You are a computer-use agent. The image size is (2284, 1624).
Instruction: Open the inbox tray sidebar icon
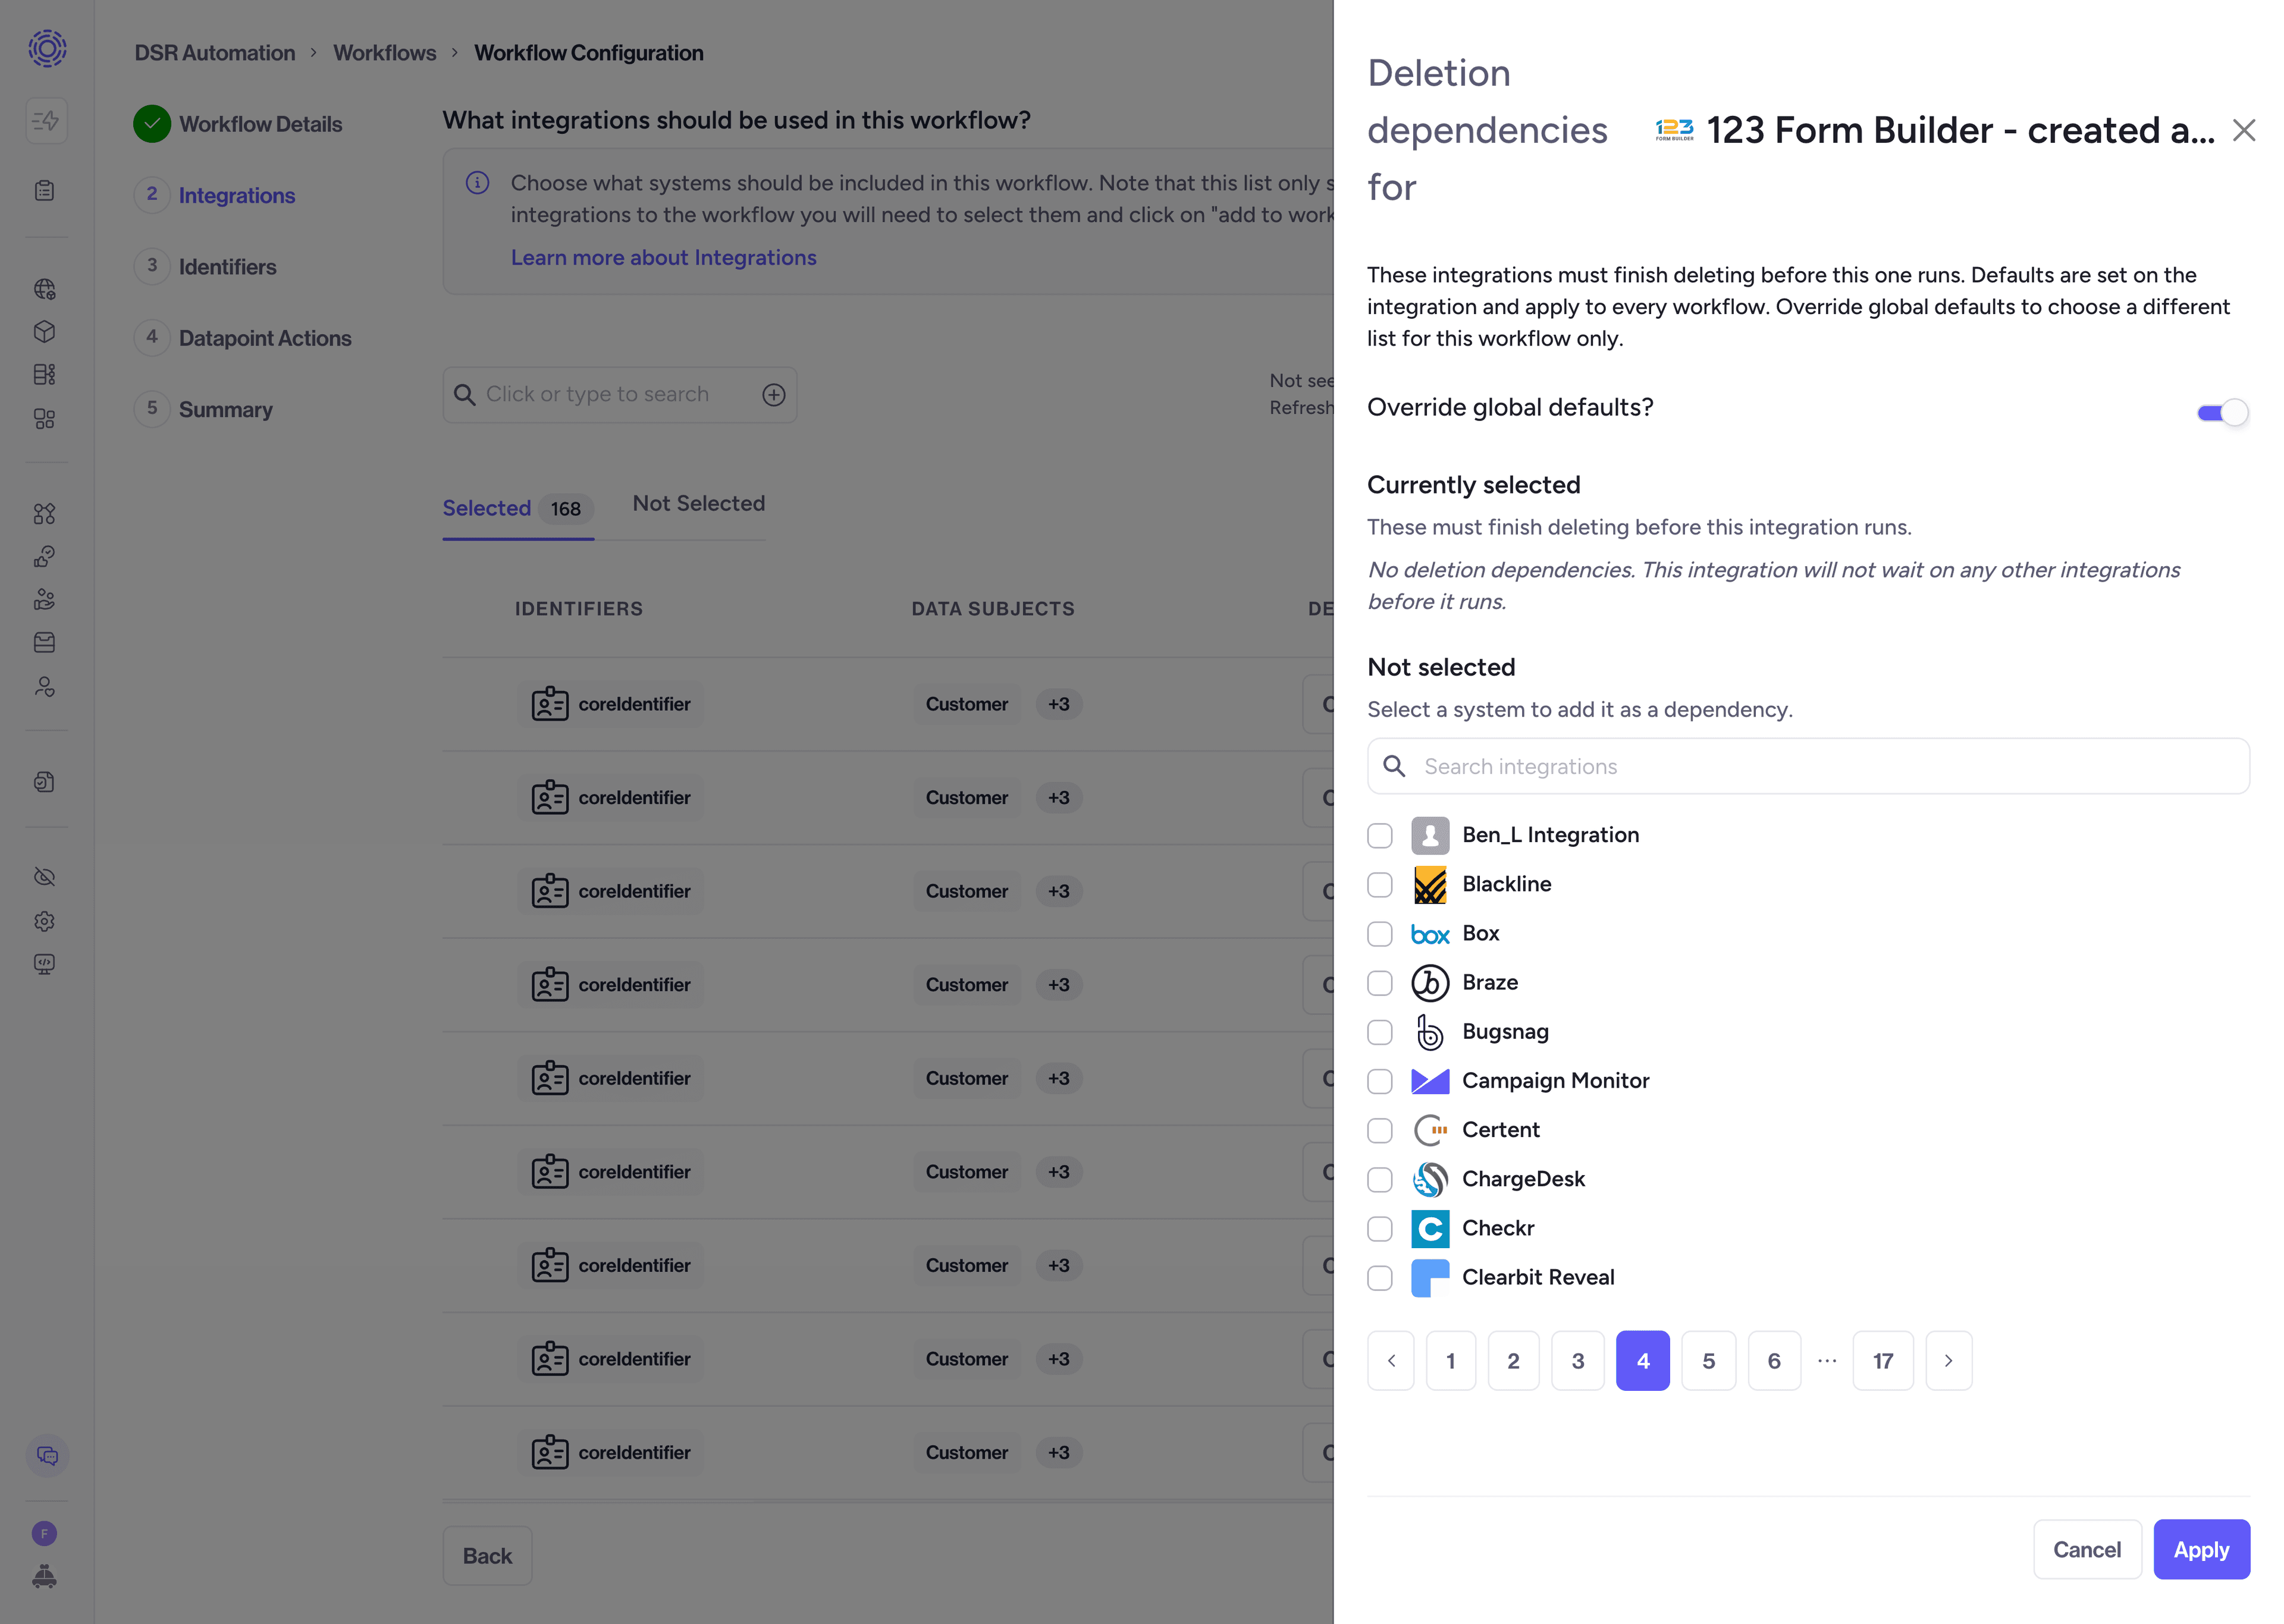(x=45, y=642)
